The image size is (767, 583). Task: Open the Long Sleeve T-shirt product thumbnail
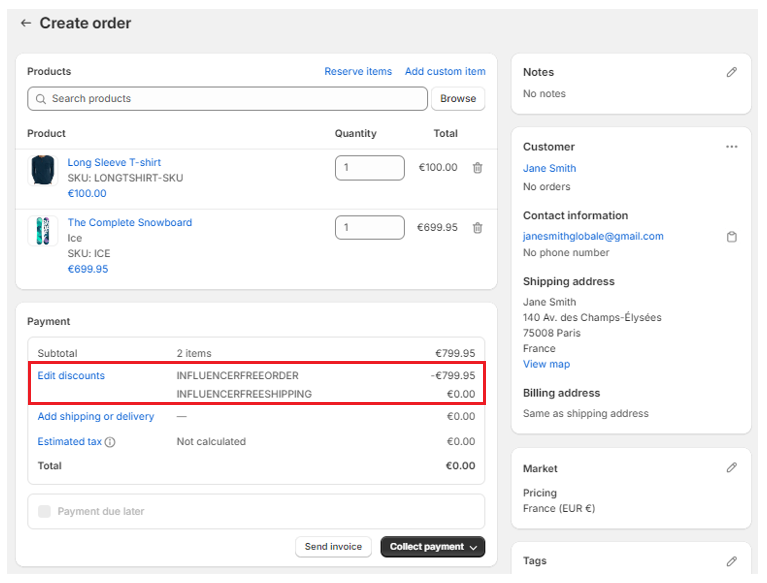point(43,170)
